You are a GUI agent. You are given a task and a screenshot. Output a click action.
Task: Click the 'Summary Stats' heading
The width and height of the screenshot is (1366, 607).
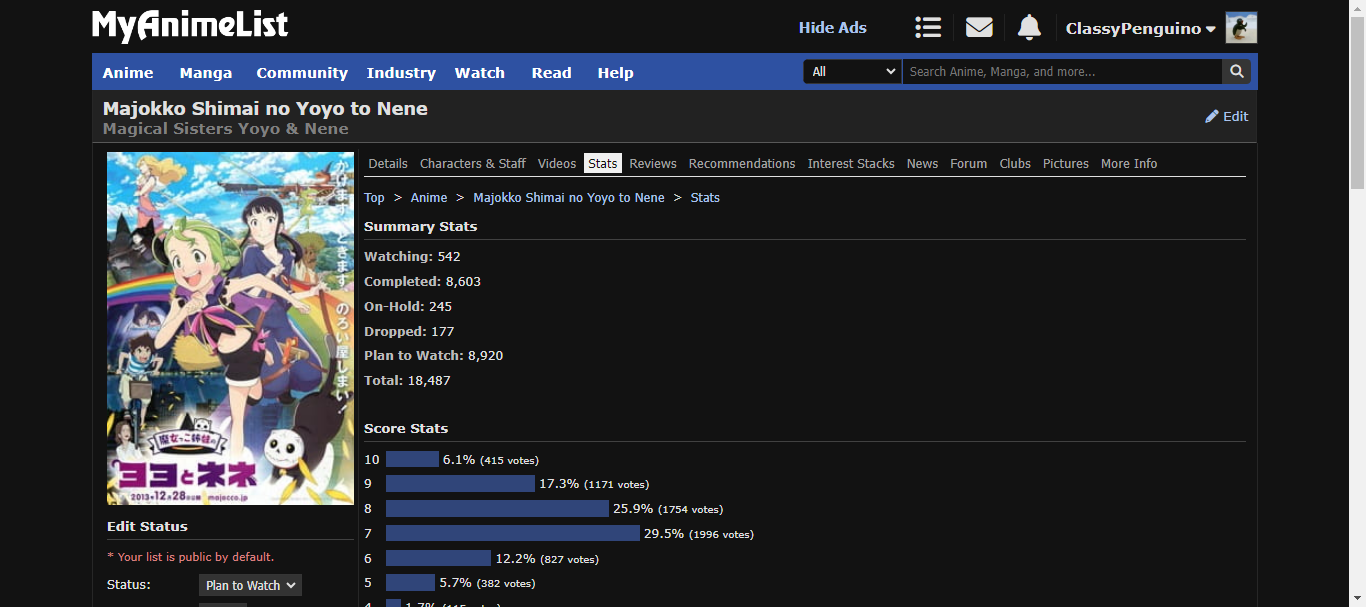click(421, 227)
